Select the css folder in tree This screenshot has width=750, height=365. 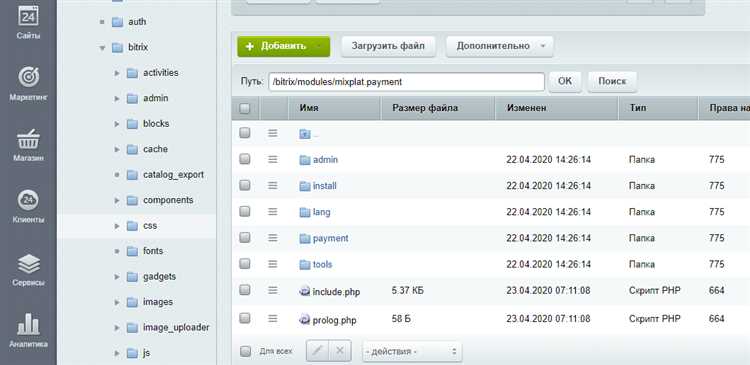point(150,226)
